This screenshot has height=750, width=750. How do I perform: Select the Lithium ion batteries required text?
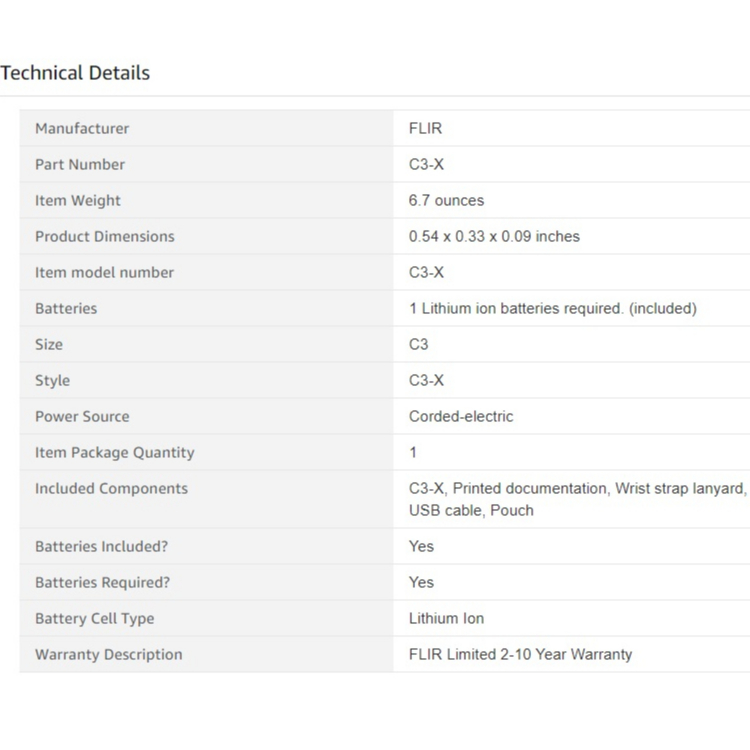coord(552,308)
